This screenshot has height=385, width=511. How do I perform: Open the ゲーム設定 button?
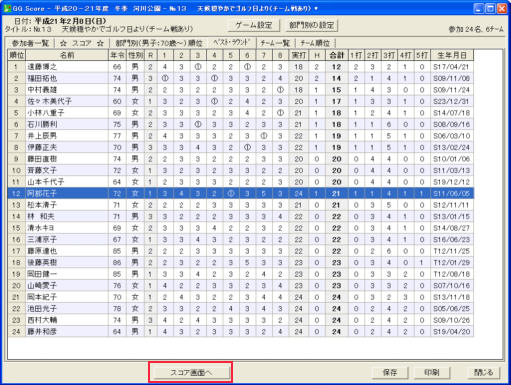[254, 25]
